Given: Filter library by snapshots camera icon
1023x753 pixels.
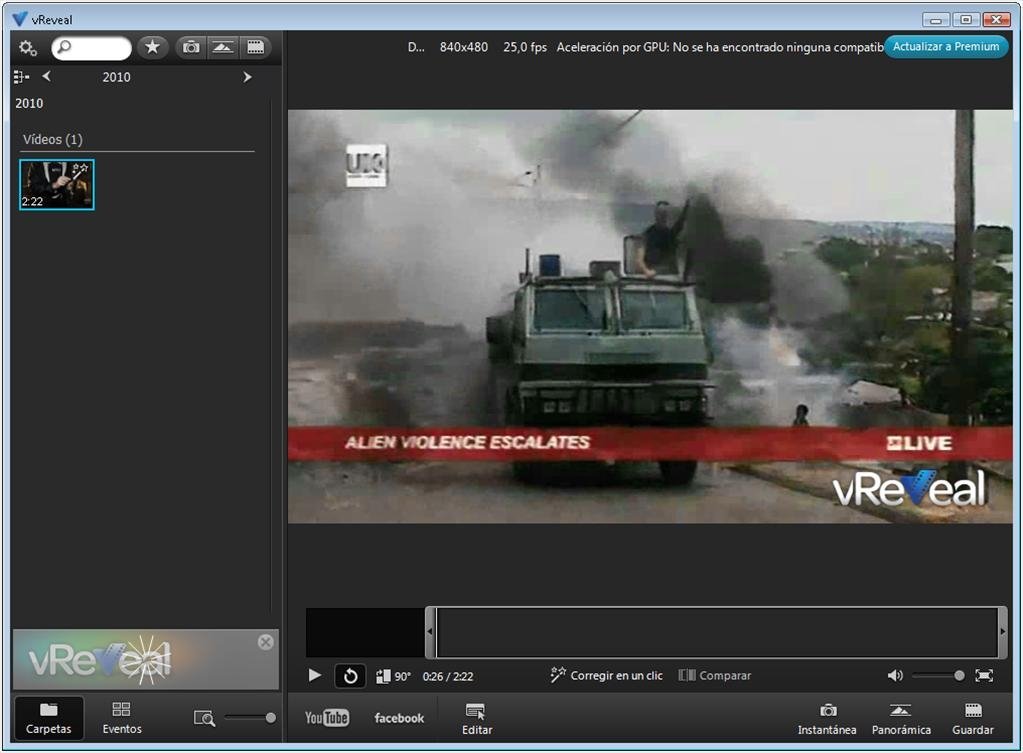Looking at the screenshot, I should click(191, 47).
